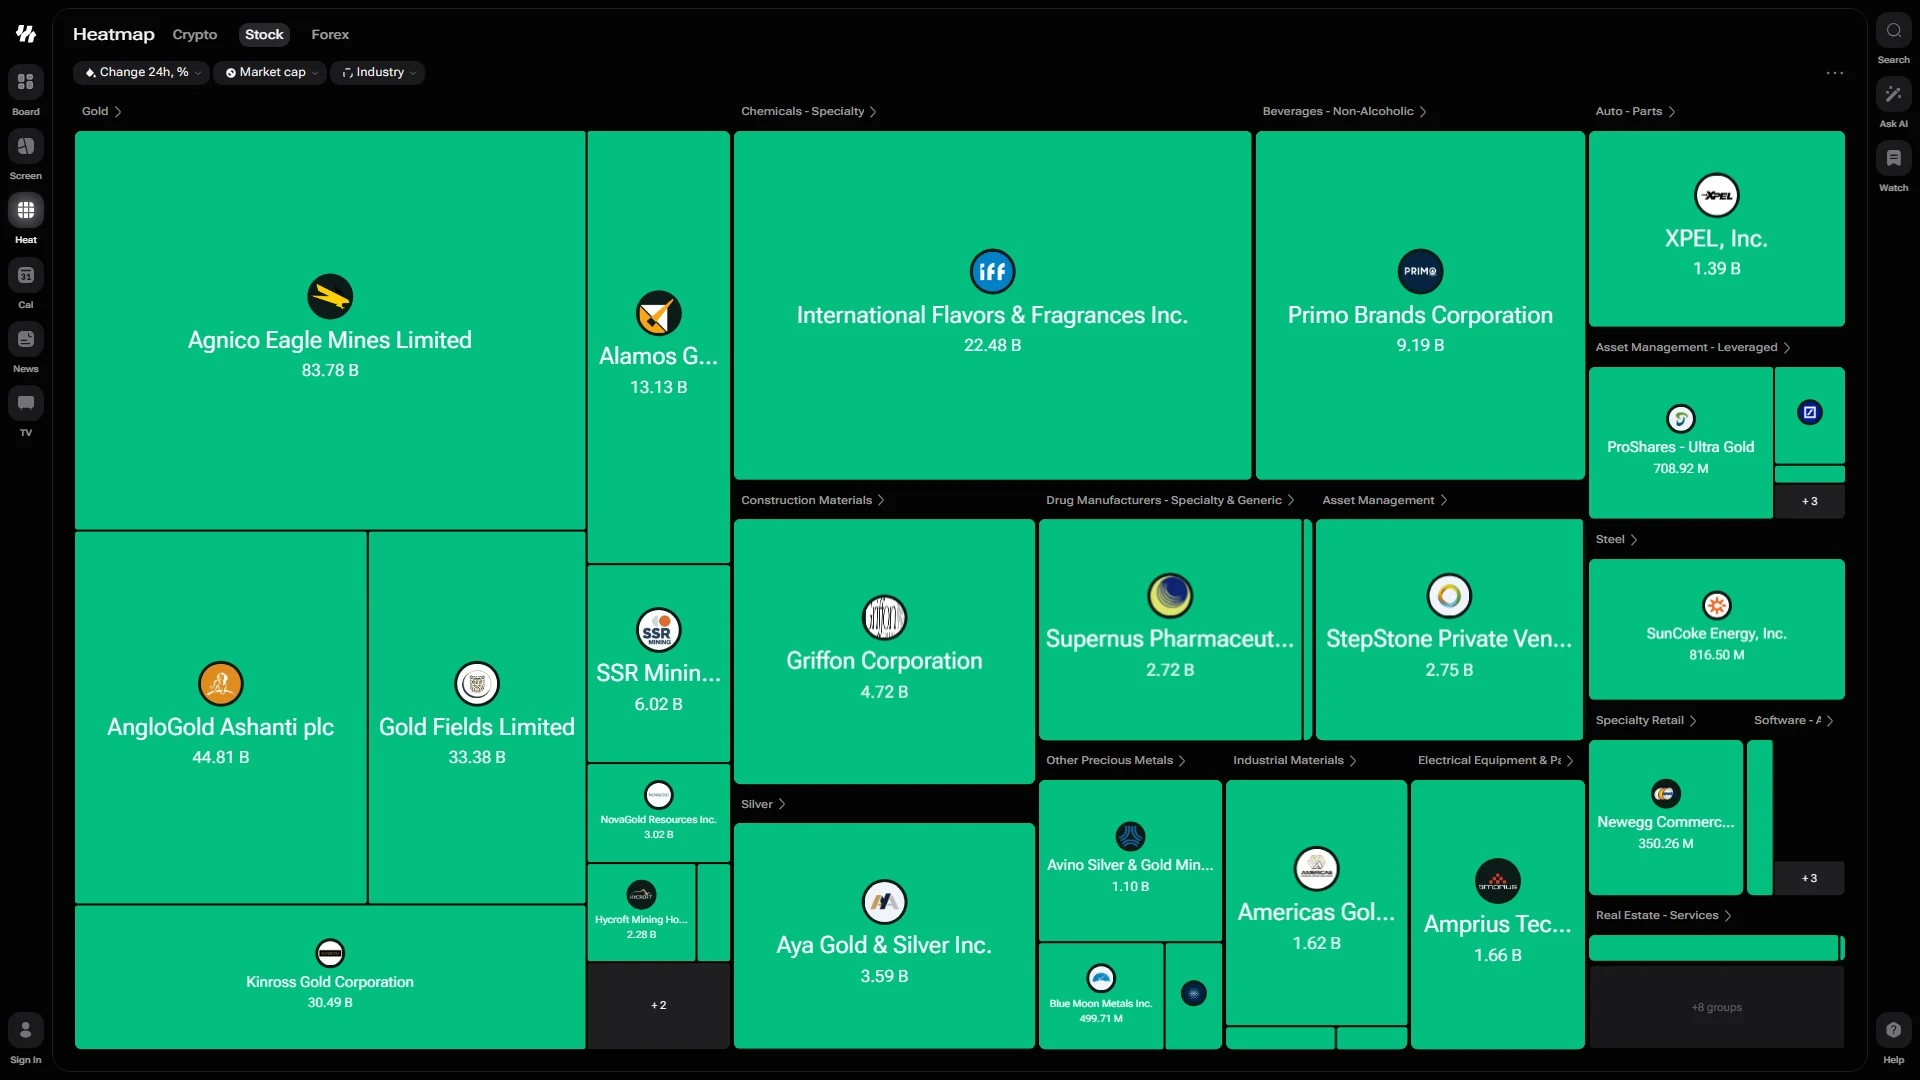The height and width of the screenshot is (1080, 1920).
Task: Show the +2 more Gold stocks
Action: coord(659,1006)
